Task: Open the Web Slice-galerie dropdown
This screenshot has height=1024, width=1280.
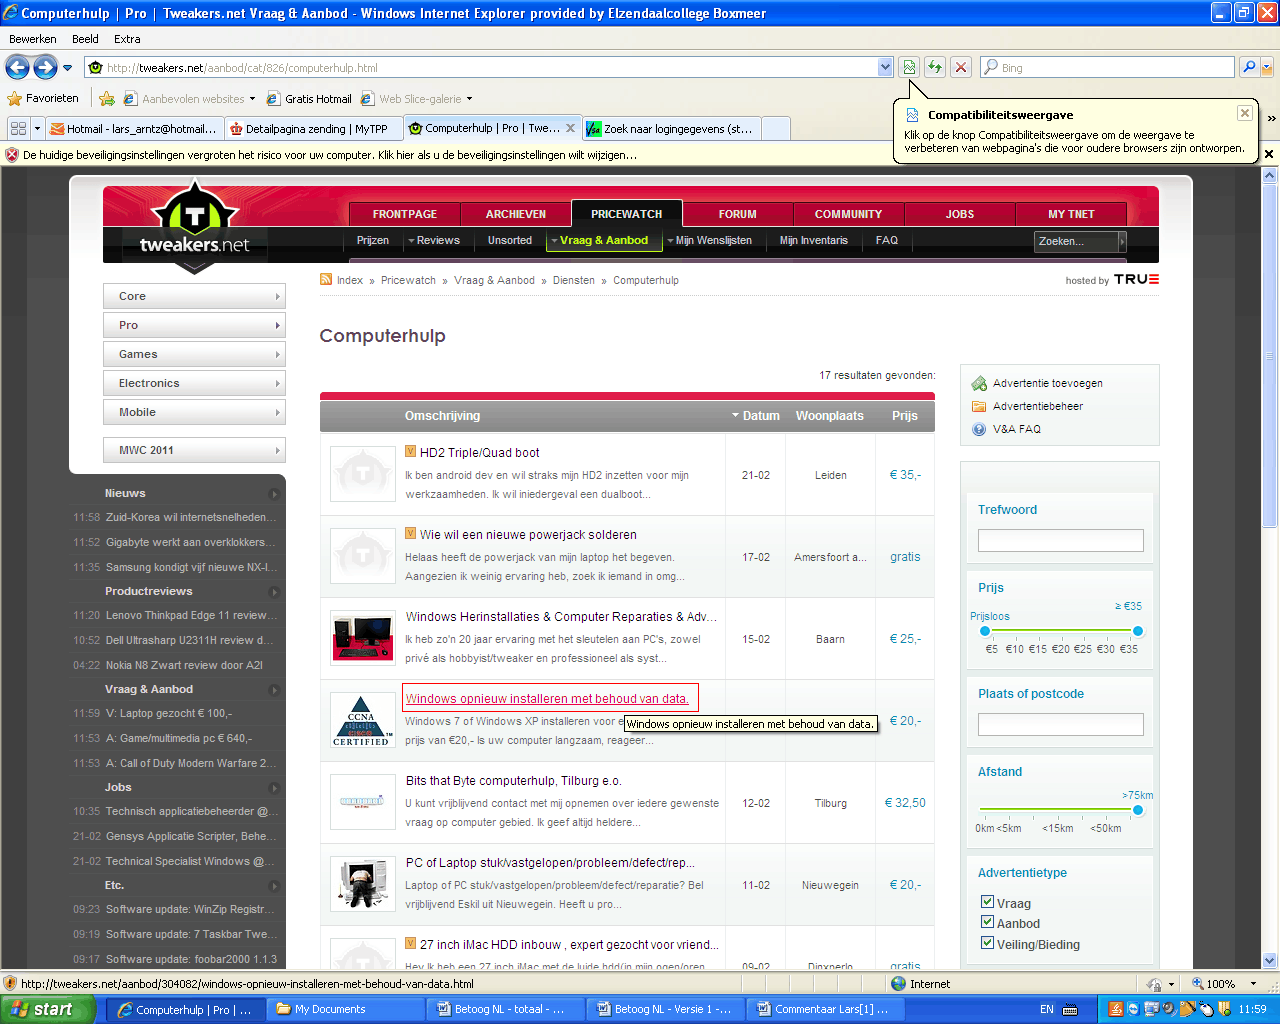Action: pos(470,99)
